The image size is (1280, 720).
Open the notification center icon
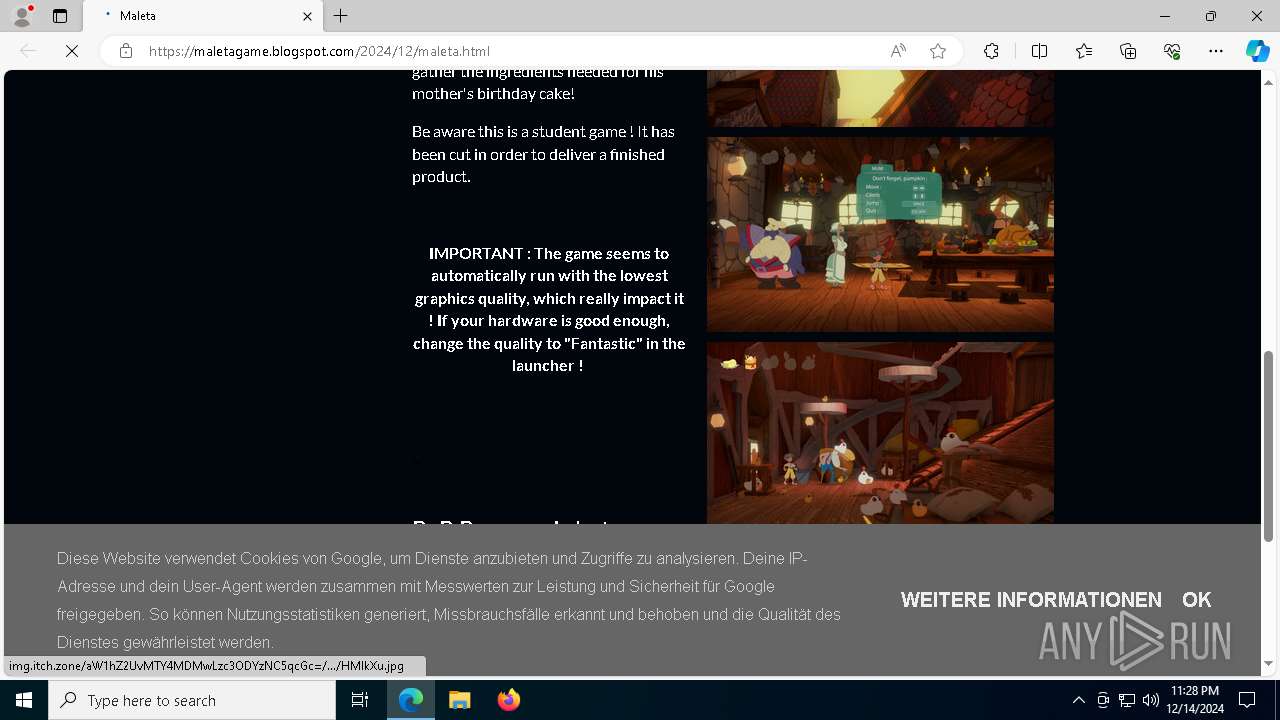[x=1247, y=700]
